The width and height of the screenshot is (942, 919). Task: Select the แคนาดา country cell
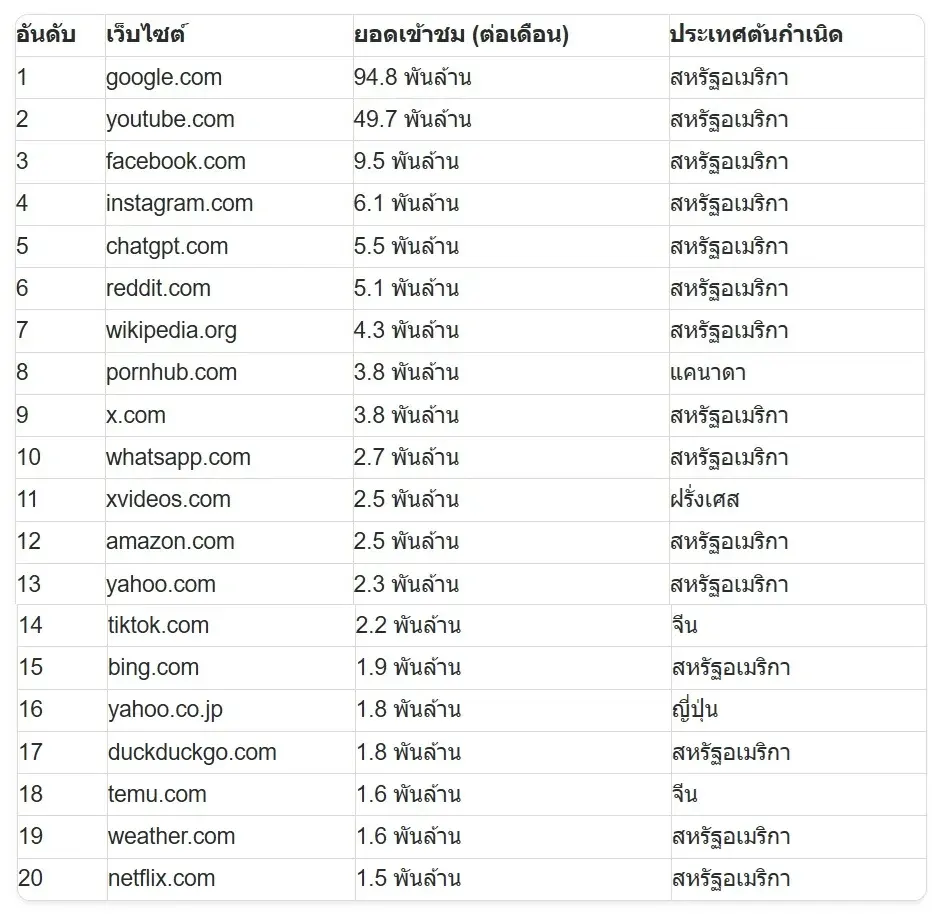(708, 373)
